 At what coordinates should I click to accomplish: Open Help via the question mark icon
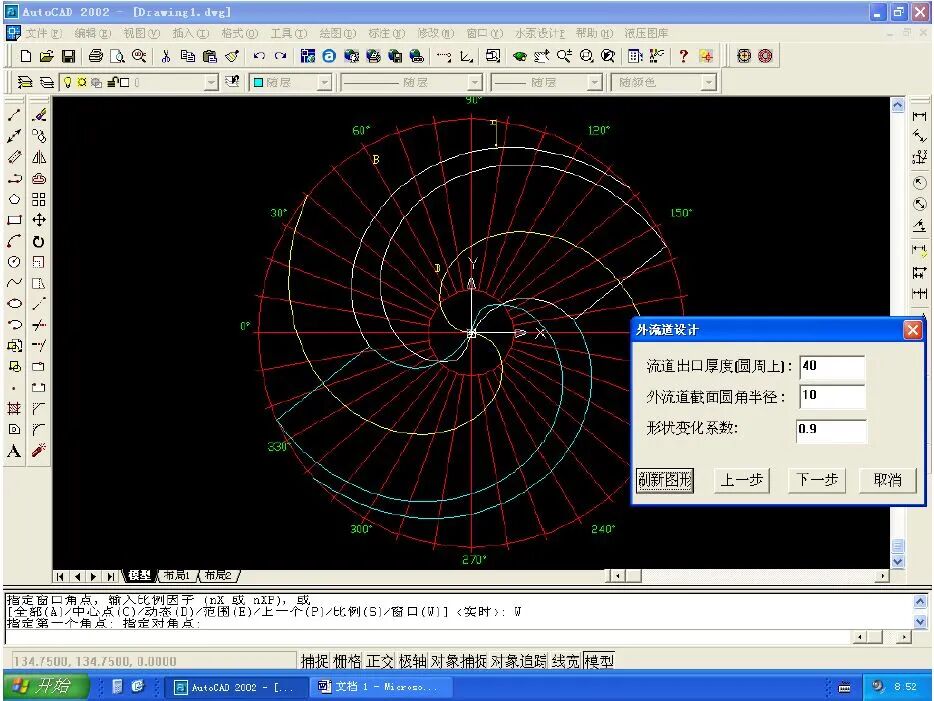[x=683, y=56]
